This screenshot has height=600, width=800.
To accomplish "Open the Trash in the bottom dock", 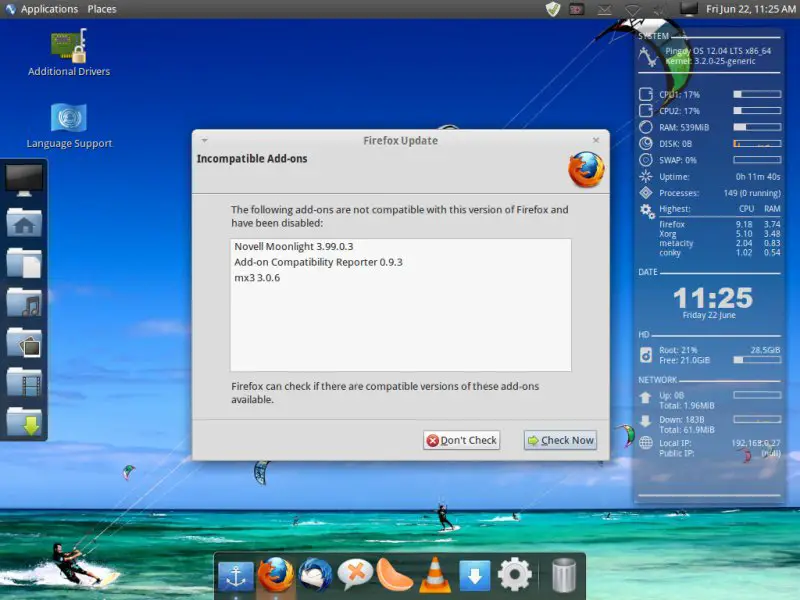I will (x=564, y=576).
